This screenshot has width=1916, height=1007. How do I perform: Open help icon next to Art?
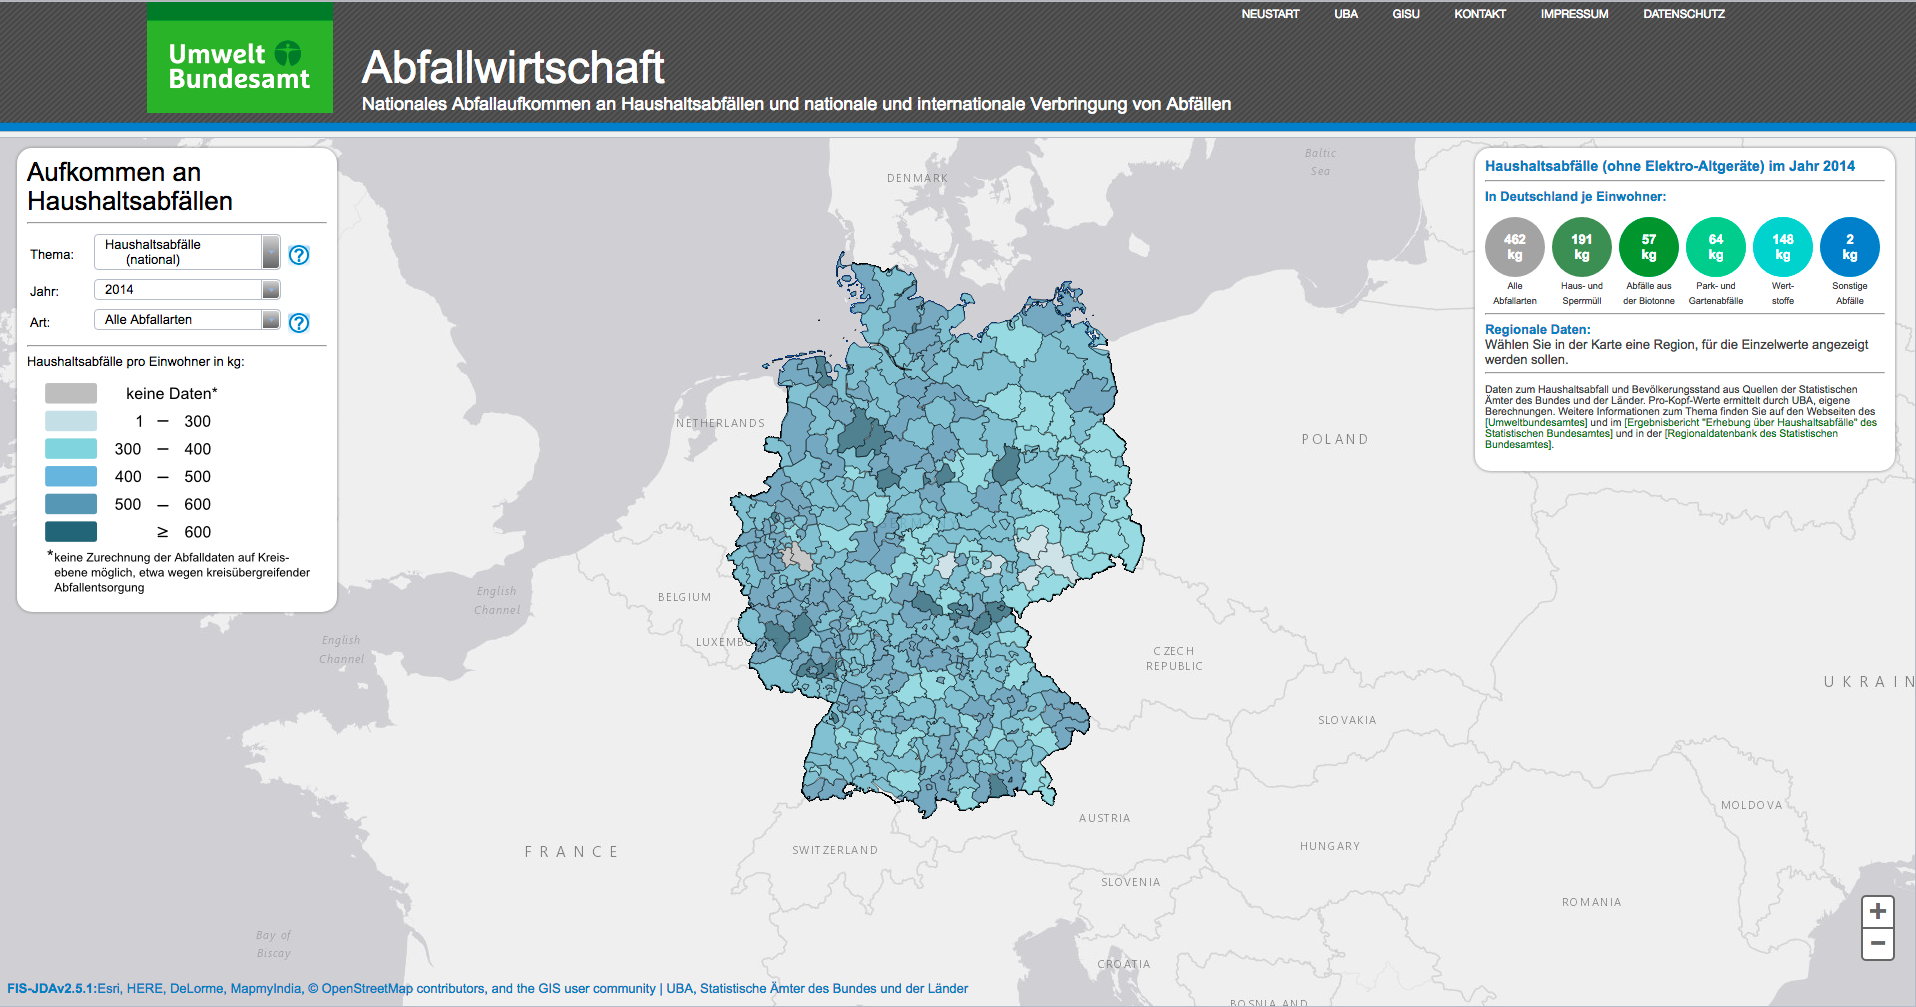(x=299, y=323)
